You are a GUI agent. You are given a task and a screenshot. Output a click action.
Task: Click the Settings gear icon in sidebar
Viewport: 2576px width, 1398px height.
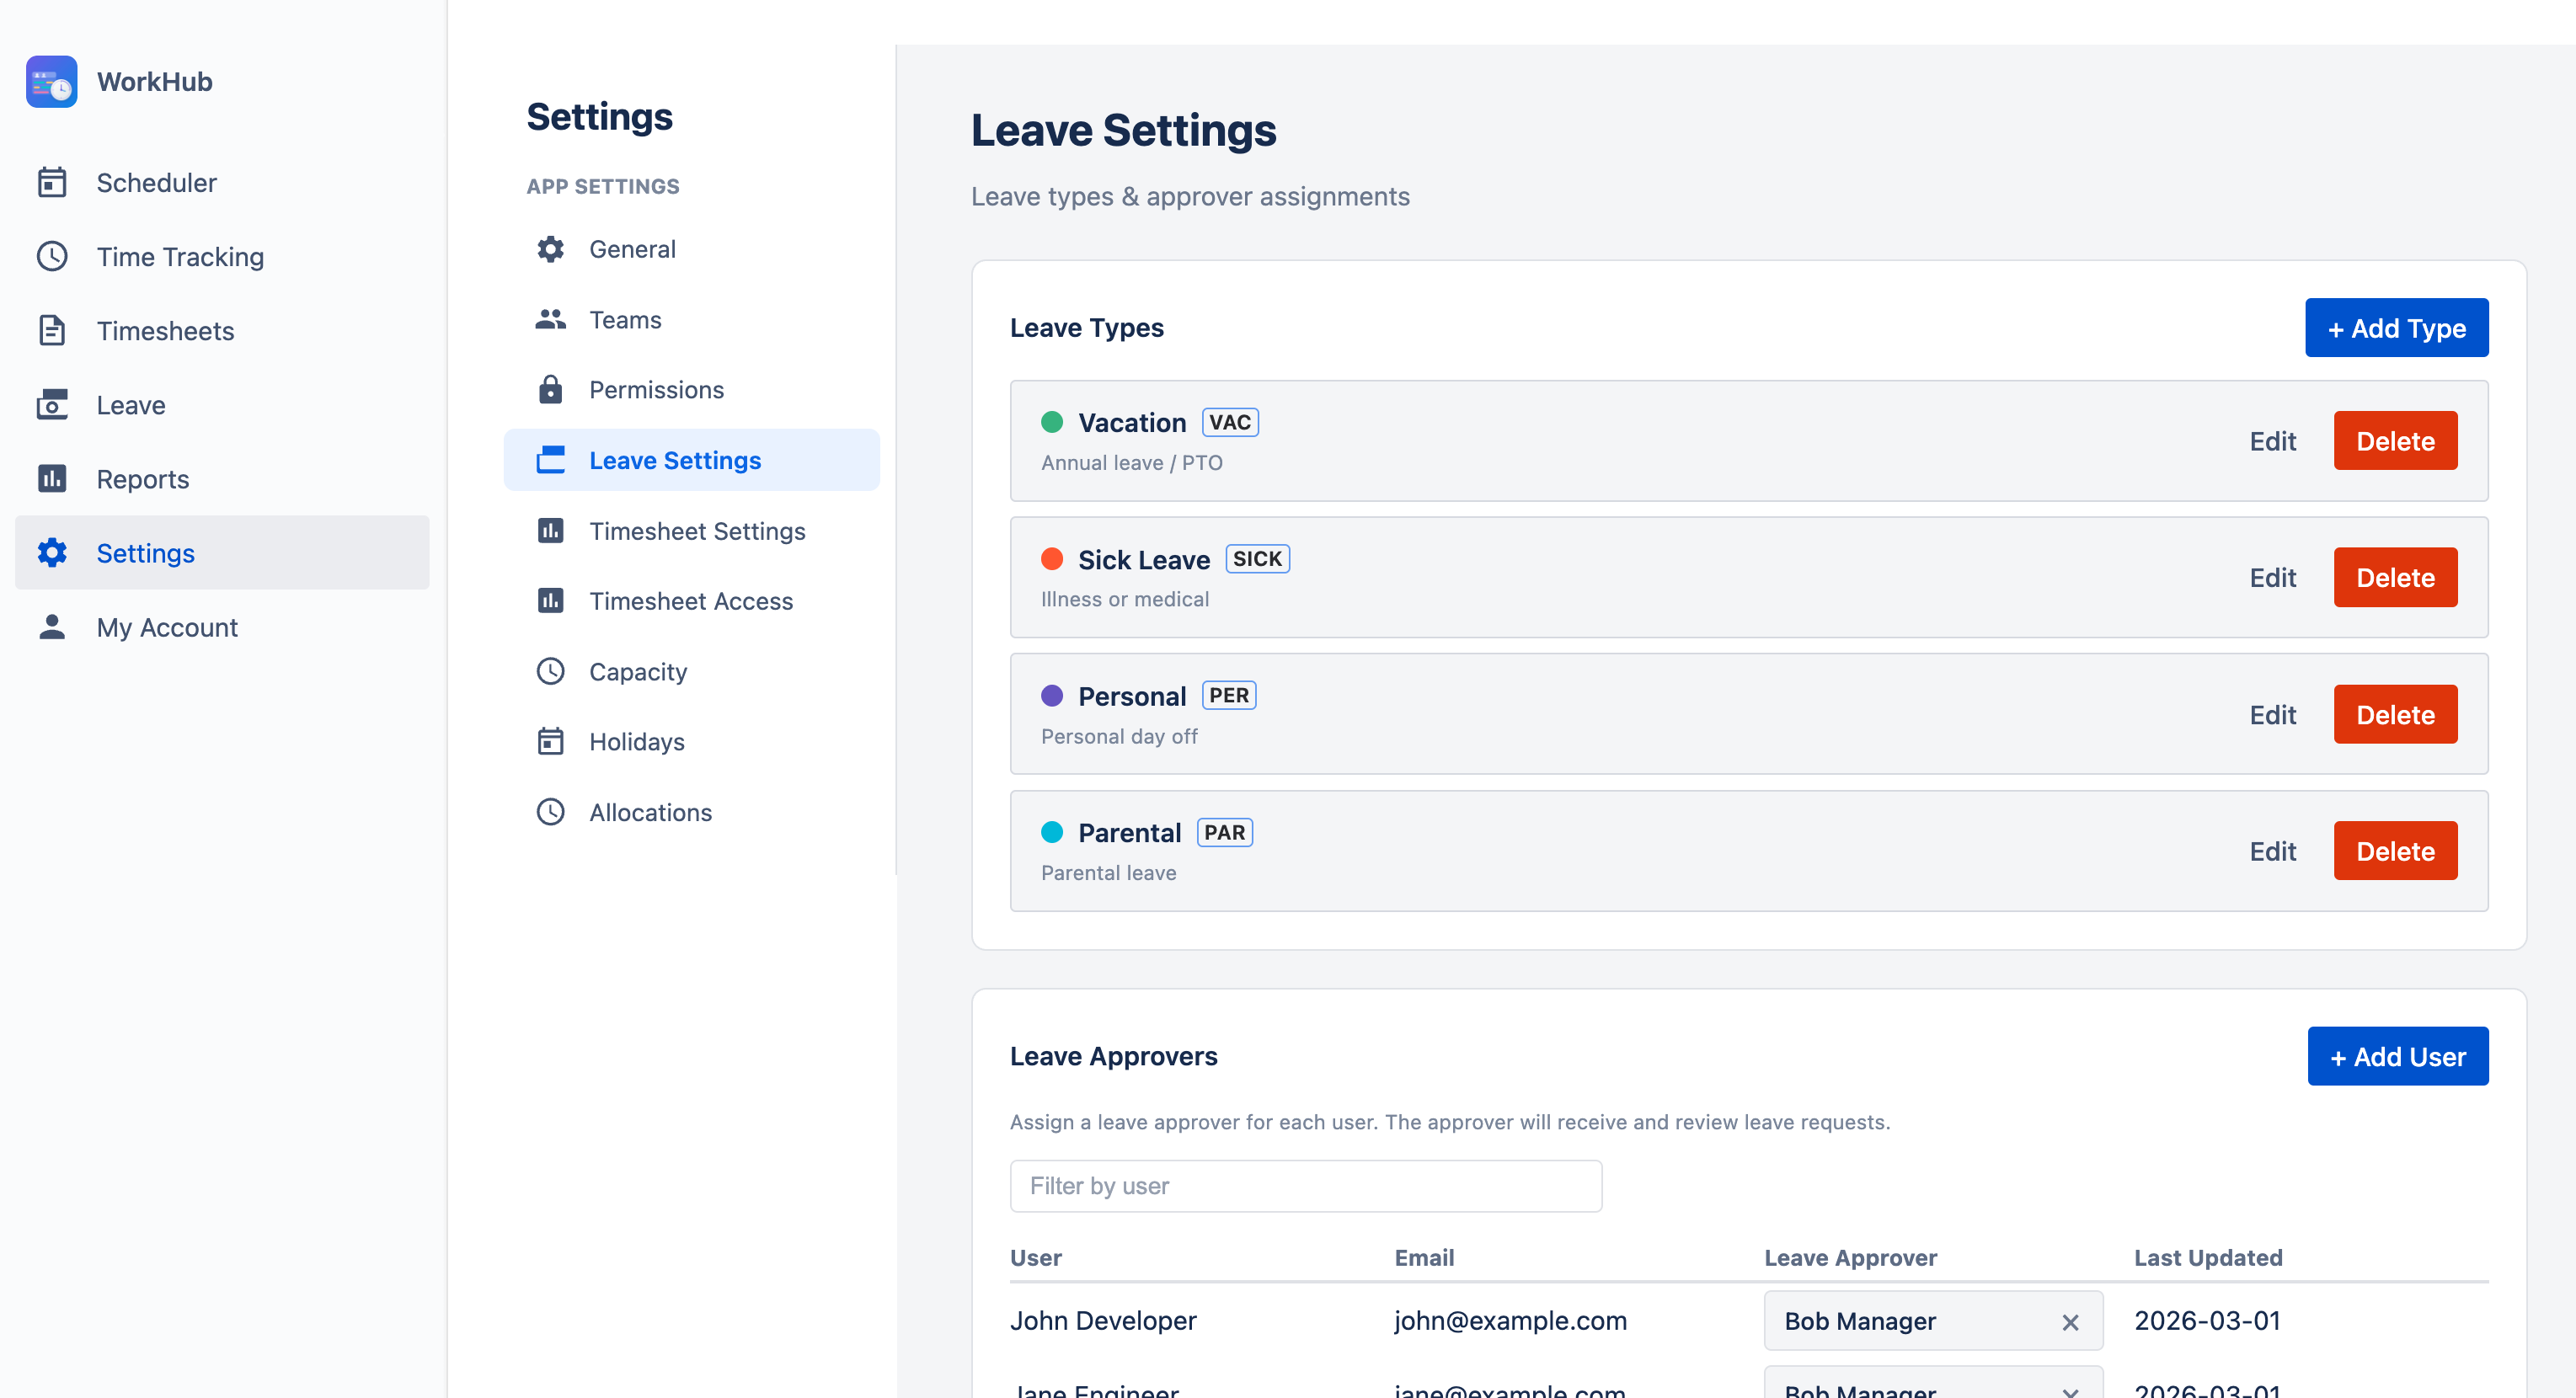point(52,553)
